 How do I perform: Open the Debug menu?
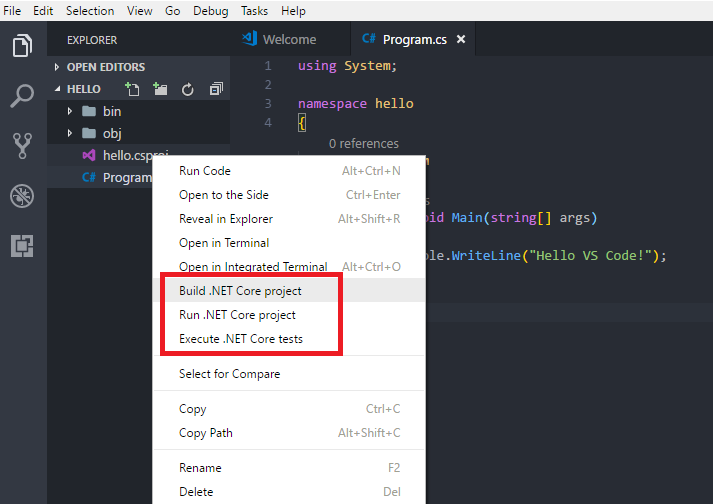coord(211,10)
